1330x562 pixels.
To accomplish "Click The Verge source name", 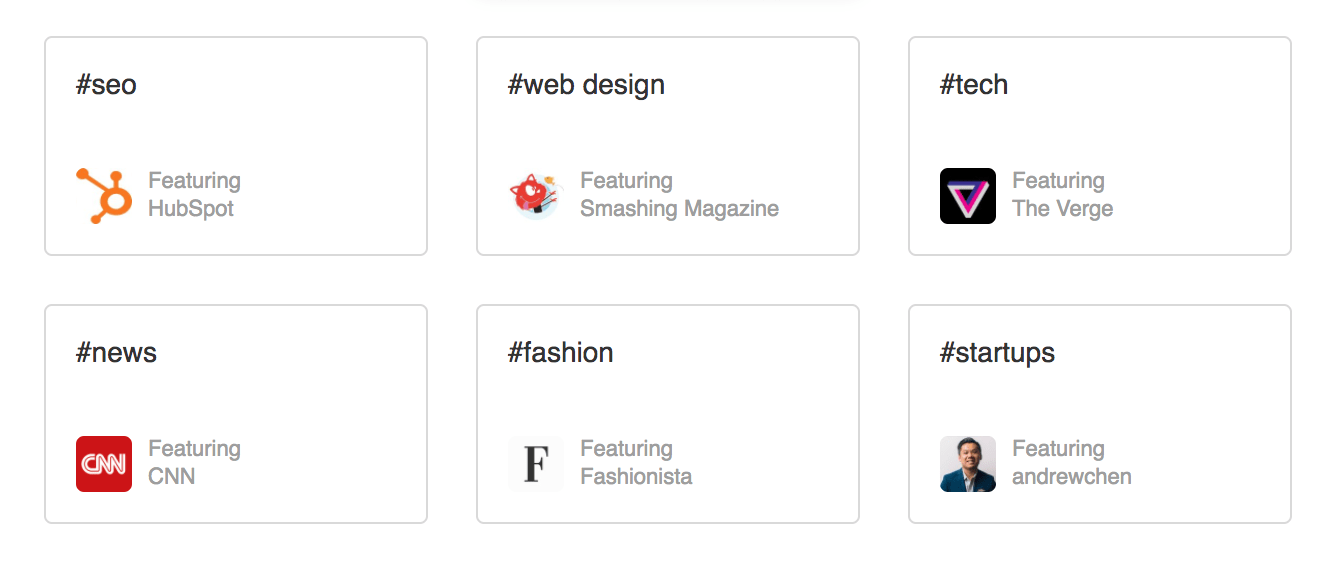I will pos(1062,209).
